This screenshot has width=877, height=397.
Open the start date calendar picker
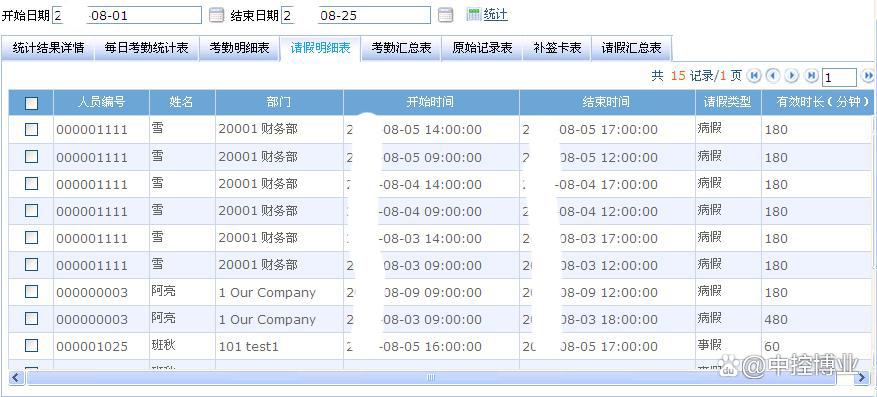(216, 15)
